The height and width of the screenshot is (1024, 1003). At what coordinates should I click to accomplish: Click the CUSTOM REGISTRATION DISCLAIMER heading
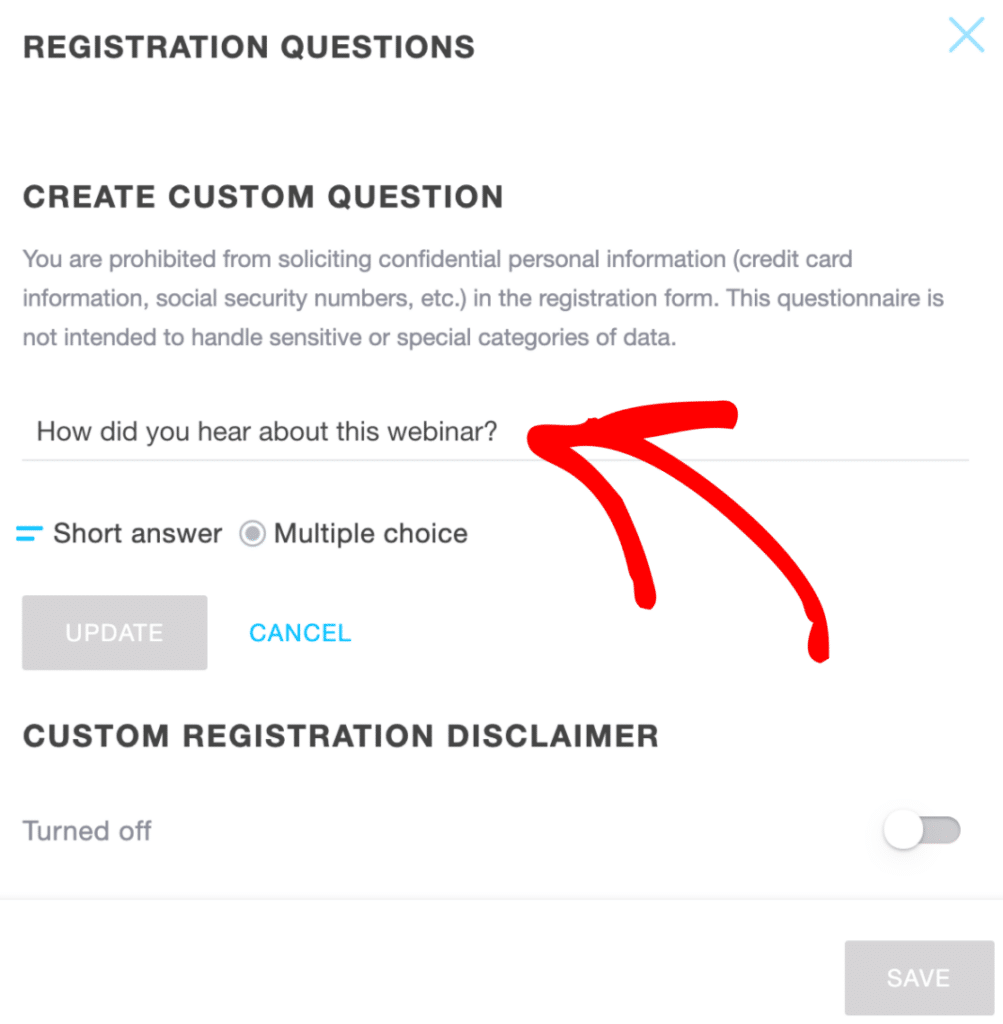click(340, 736)
